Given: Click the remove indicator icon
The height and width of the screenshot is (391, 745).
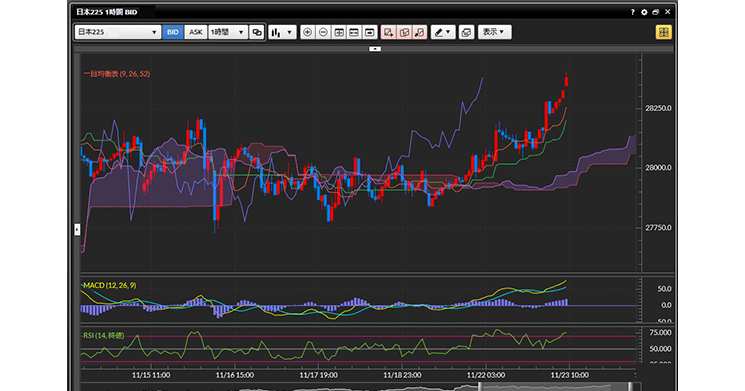Looking at the screenshot, I should point(420,32).
